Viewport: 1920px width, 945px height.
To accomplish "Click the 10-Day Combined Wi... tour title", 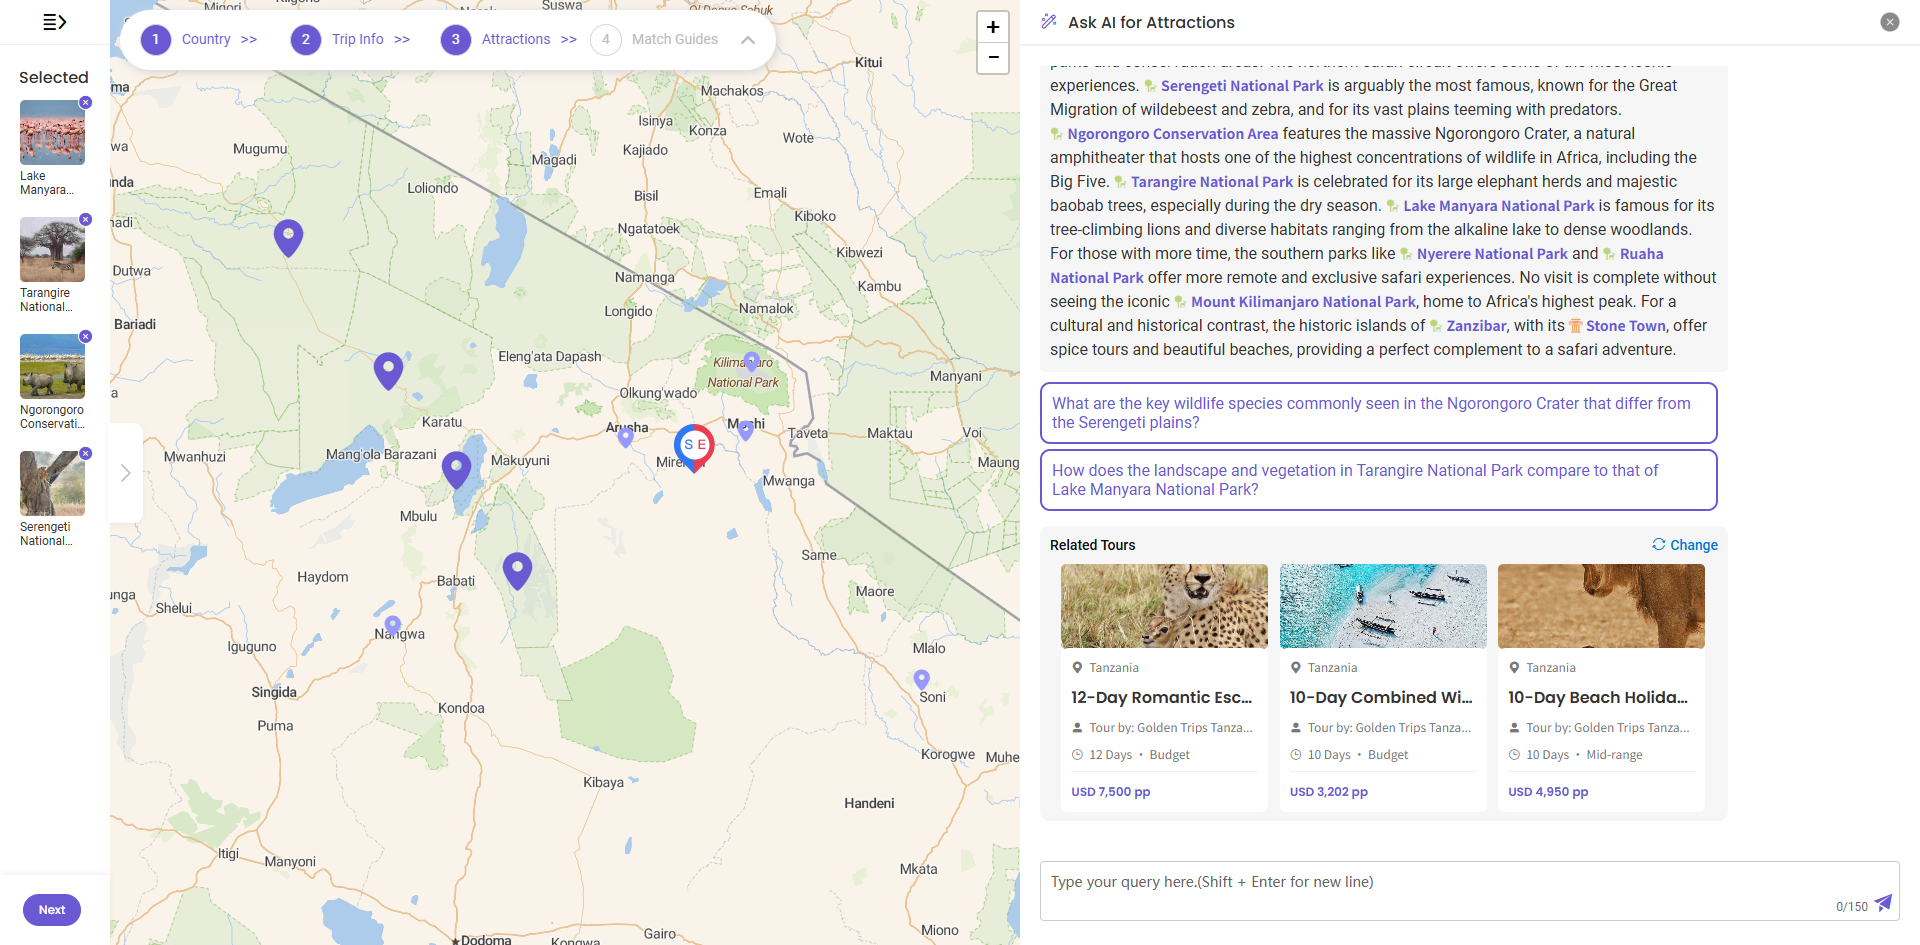I will (x=1380, y=697).
